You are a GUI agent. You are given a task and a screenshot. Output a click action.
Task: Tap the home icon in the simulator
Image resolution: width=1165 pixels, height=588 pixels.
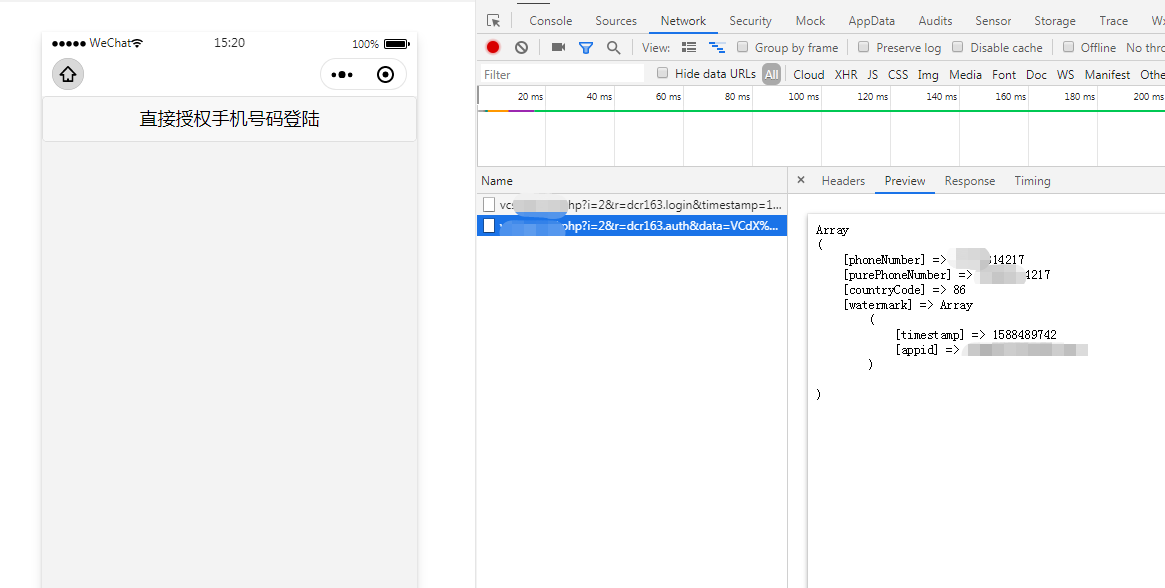[x=68, y=74]
